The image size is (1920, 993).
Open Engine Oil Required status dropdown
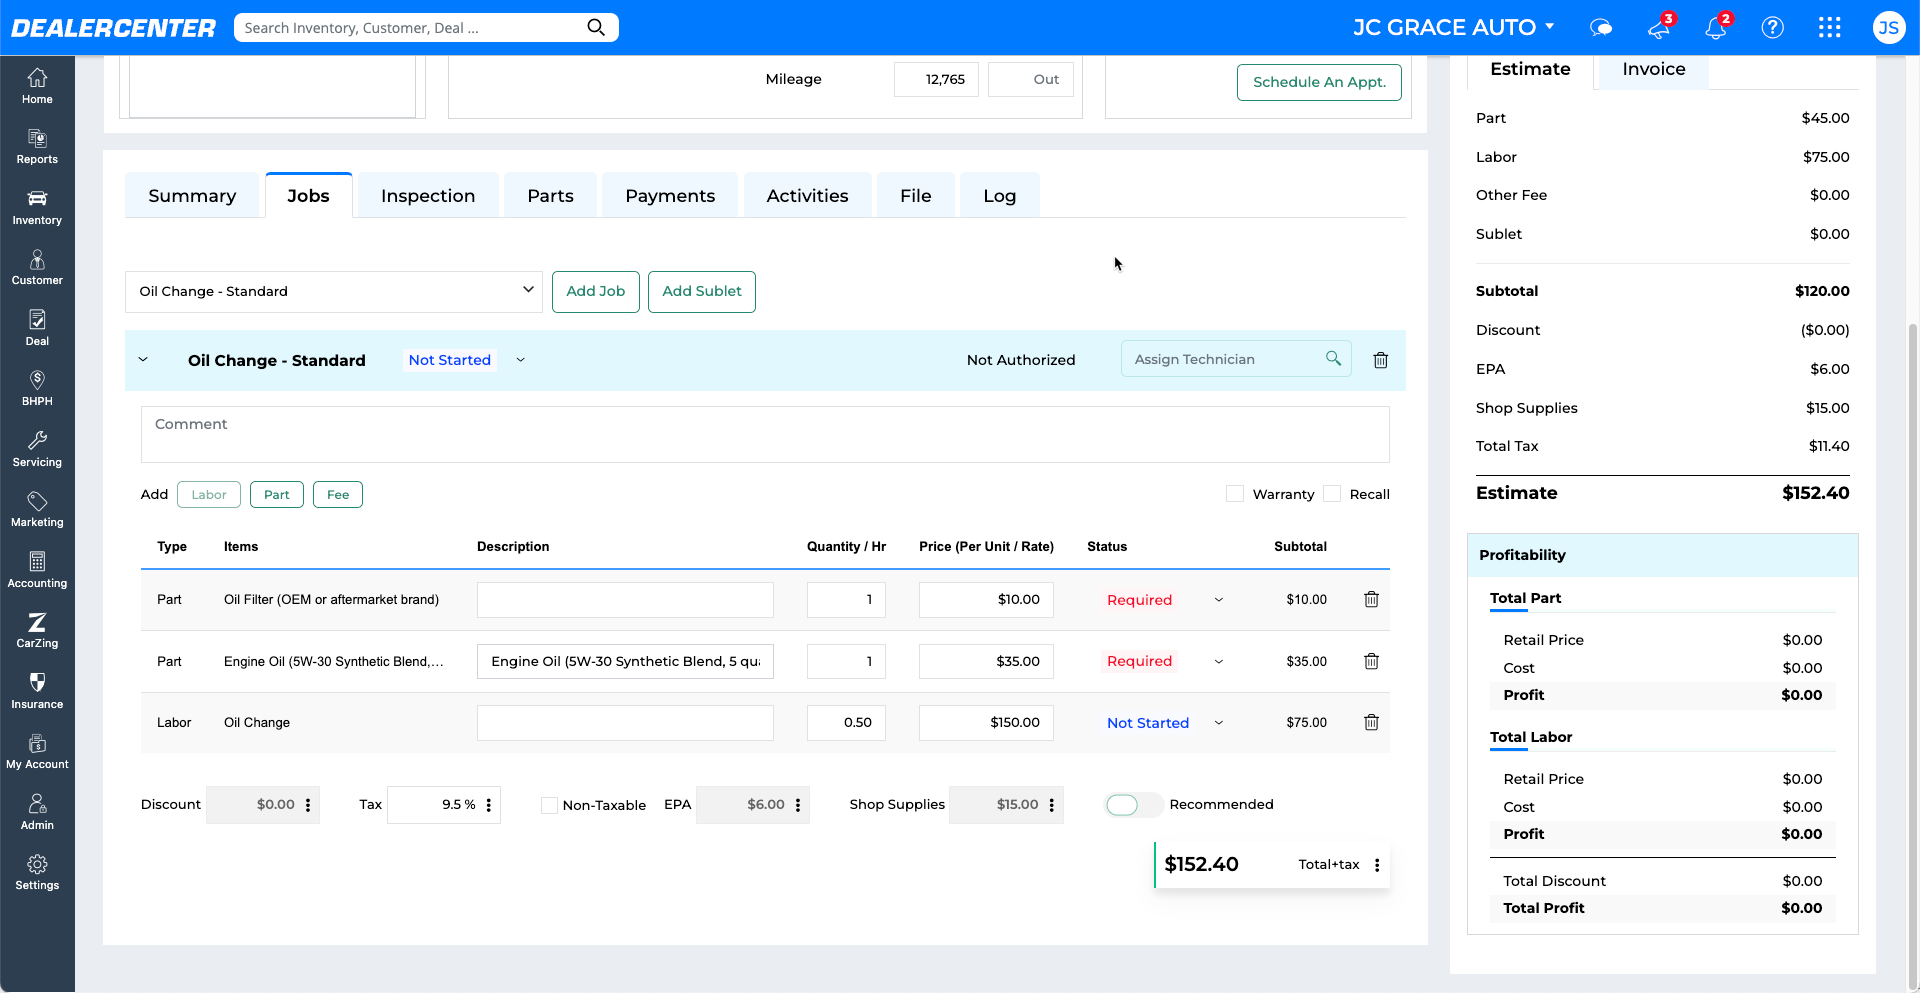click(x=1219, y=661)
